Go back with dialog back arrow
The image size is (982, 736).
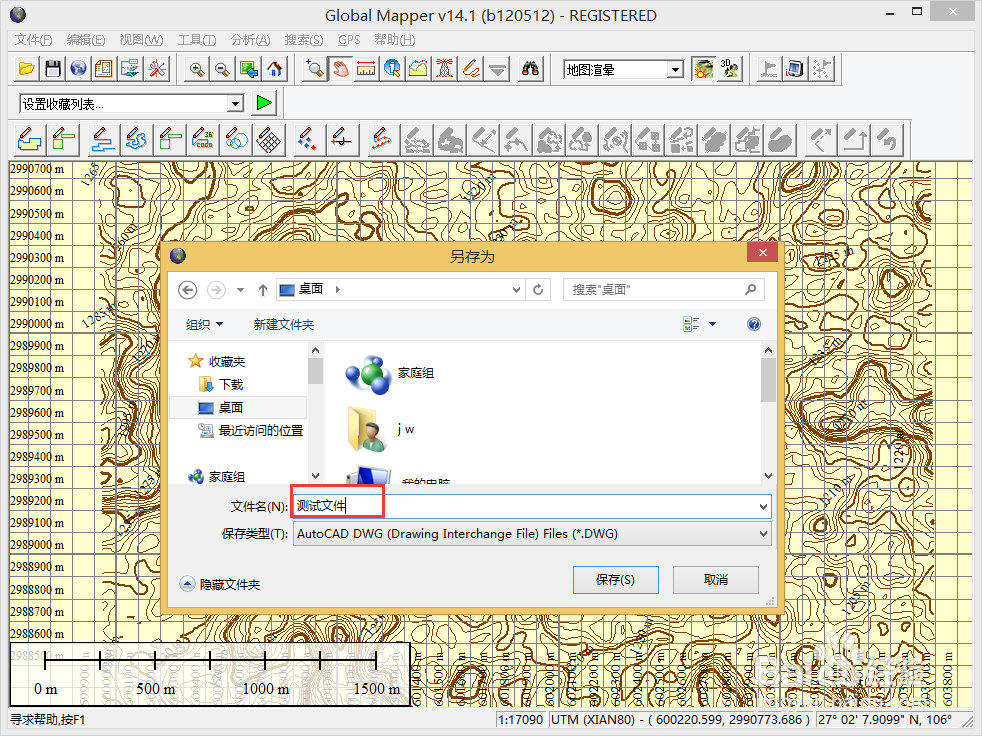coord(188,289)
